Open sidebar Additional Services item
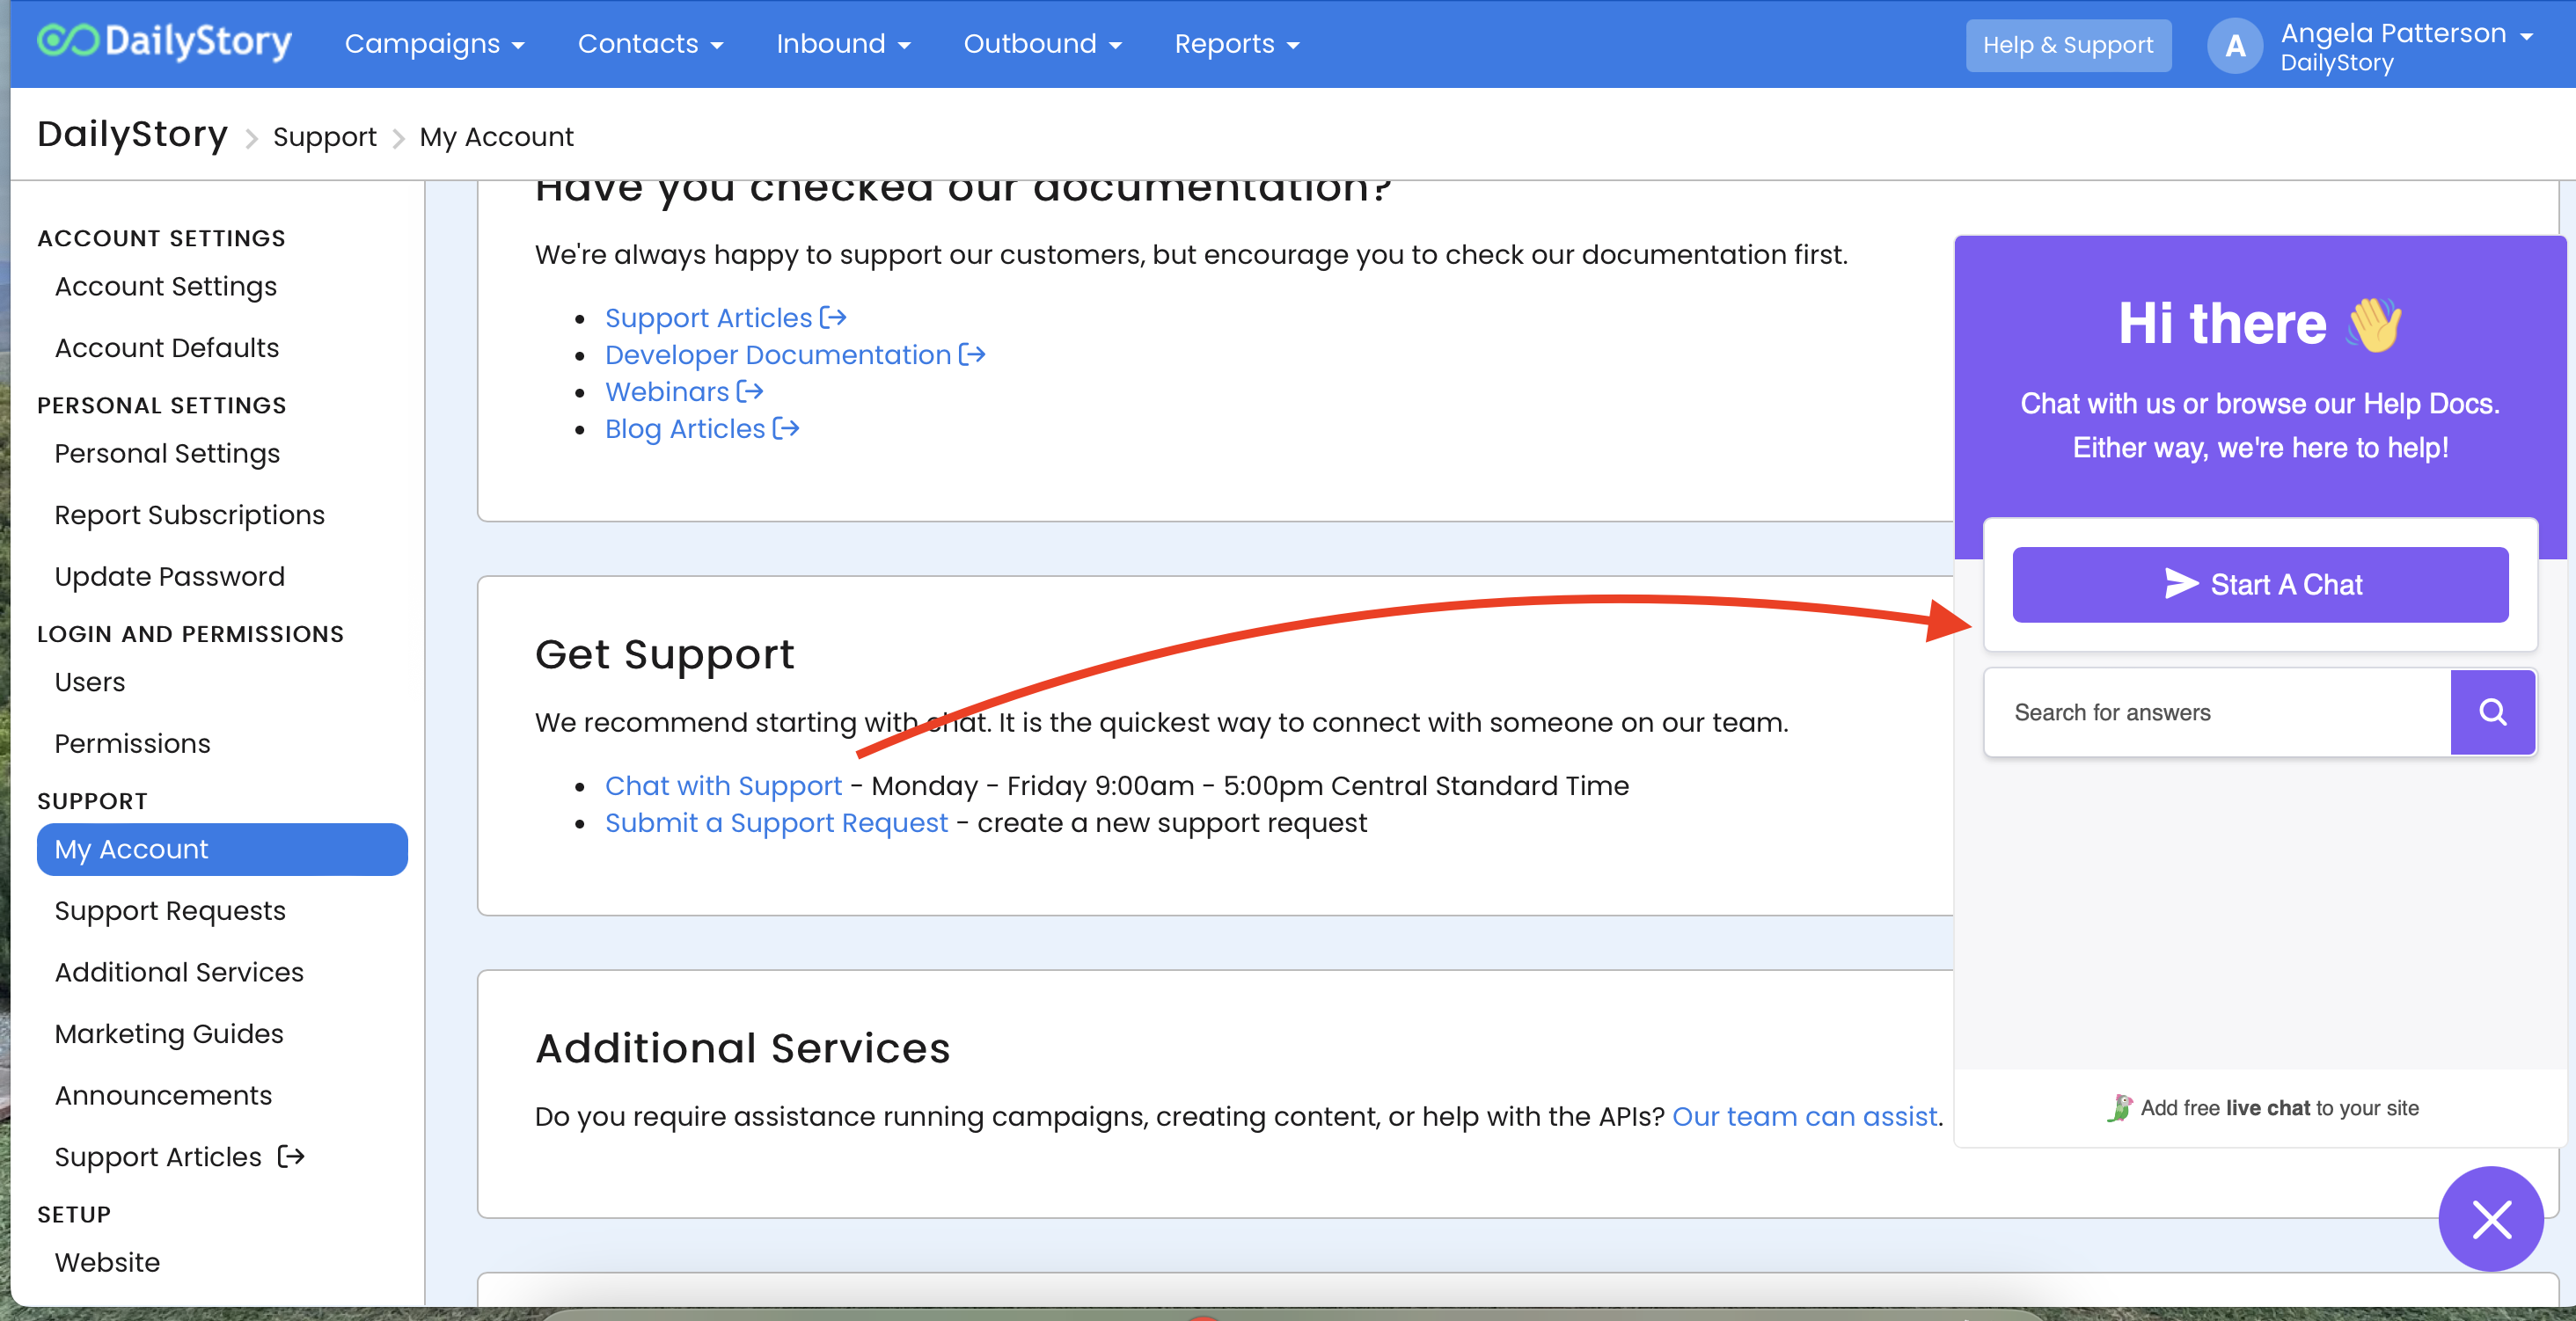 point(179,972)
